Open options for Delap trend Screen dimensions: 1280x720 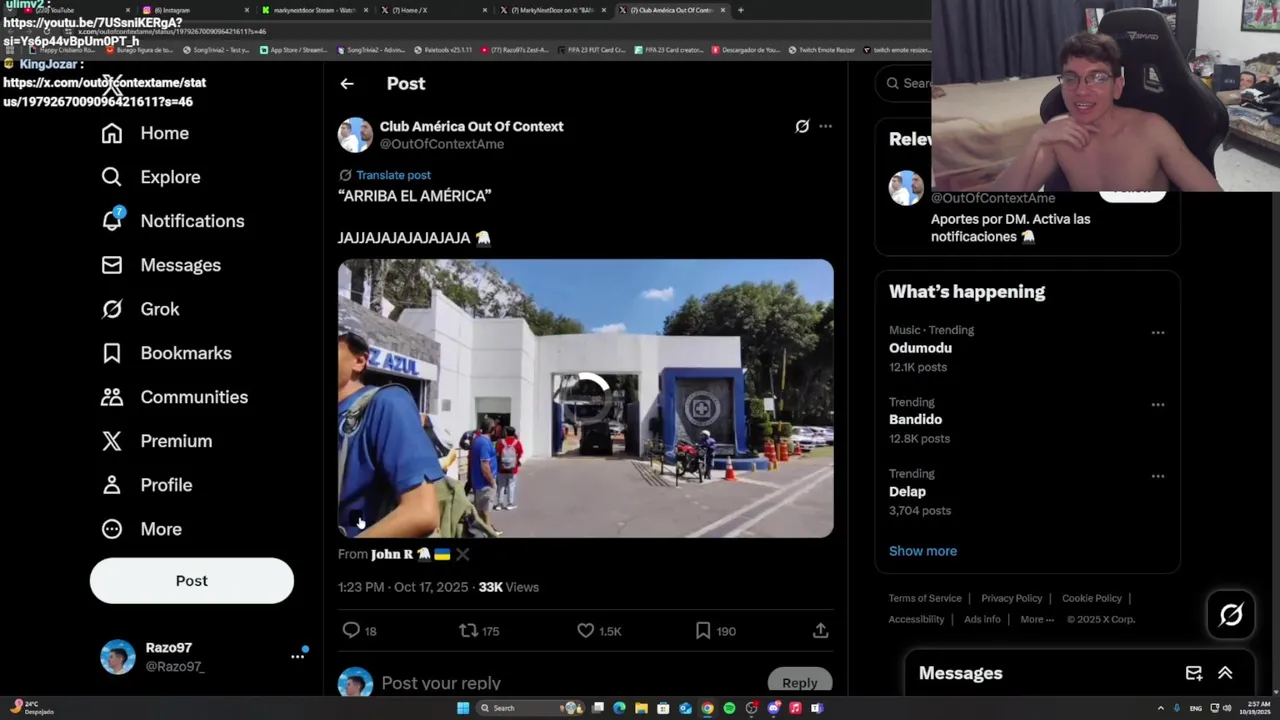(1158, 477)
